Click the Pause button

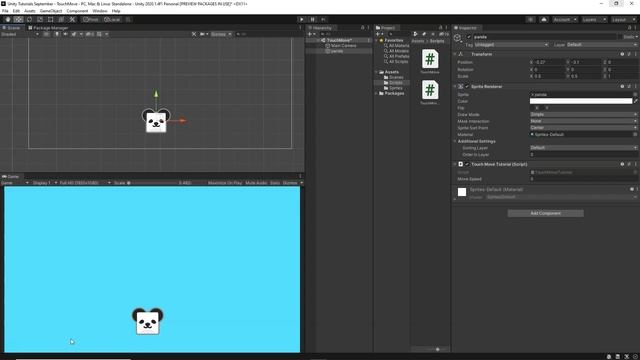click(x=313, y=20)
